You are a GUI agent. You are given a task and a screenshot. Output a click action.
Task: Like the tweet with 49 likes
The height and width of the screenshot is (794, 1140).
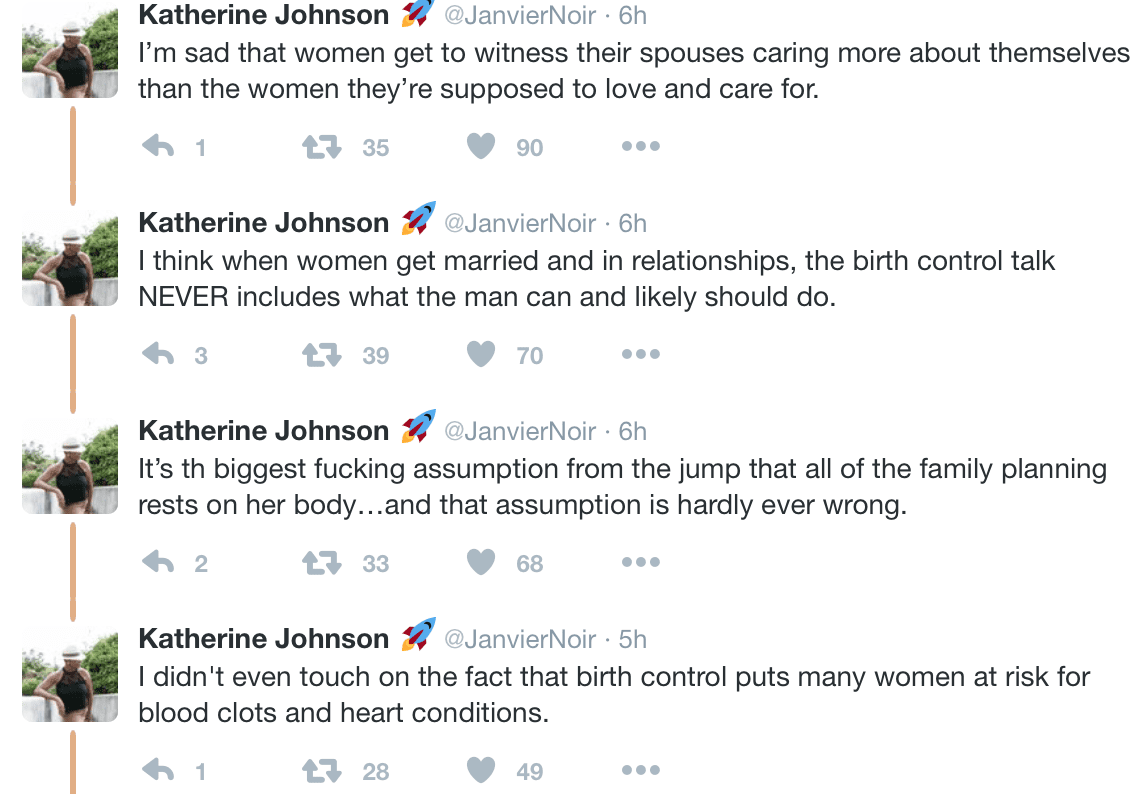[x=481, y=771]
